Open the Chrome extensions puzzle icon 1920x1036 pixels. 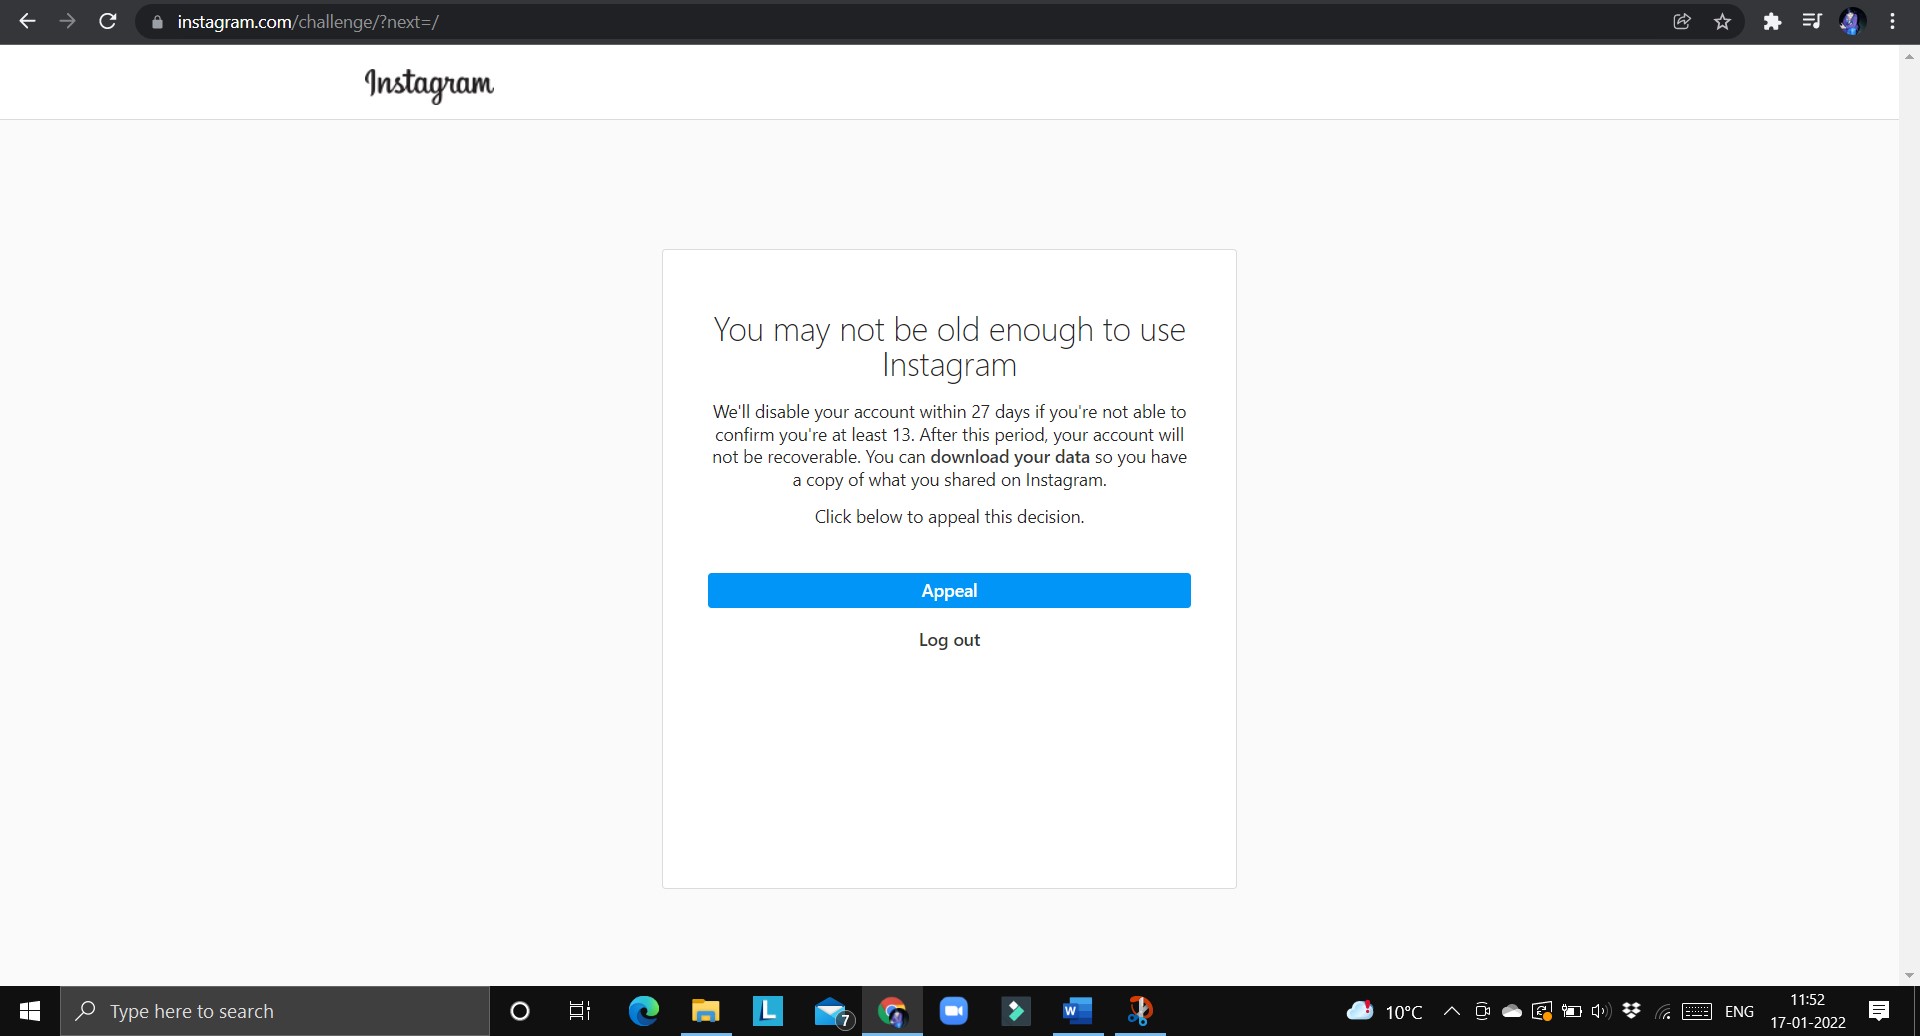point(1772,21)
